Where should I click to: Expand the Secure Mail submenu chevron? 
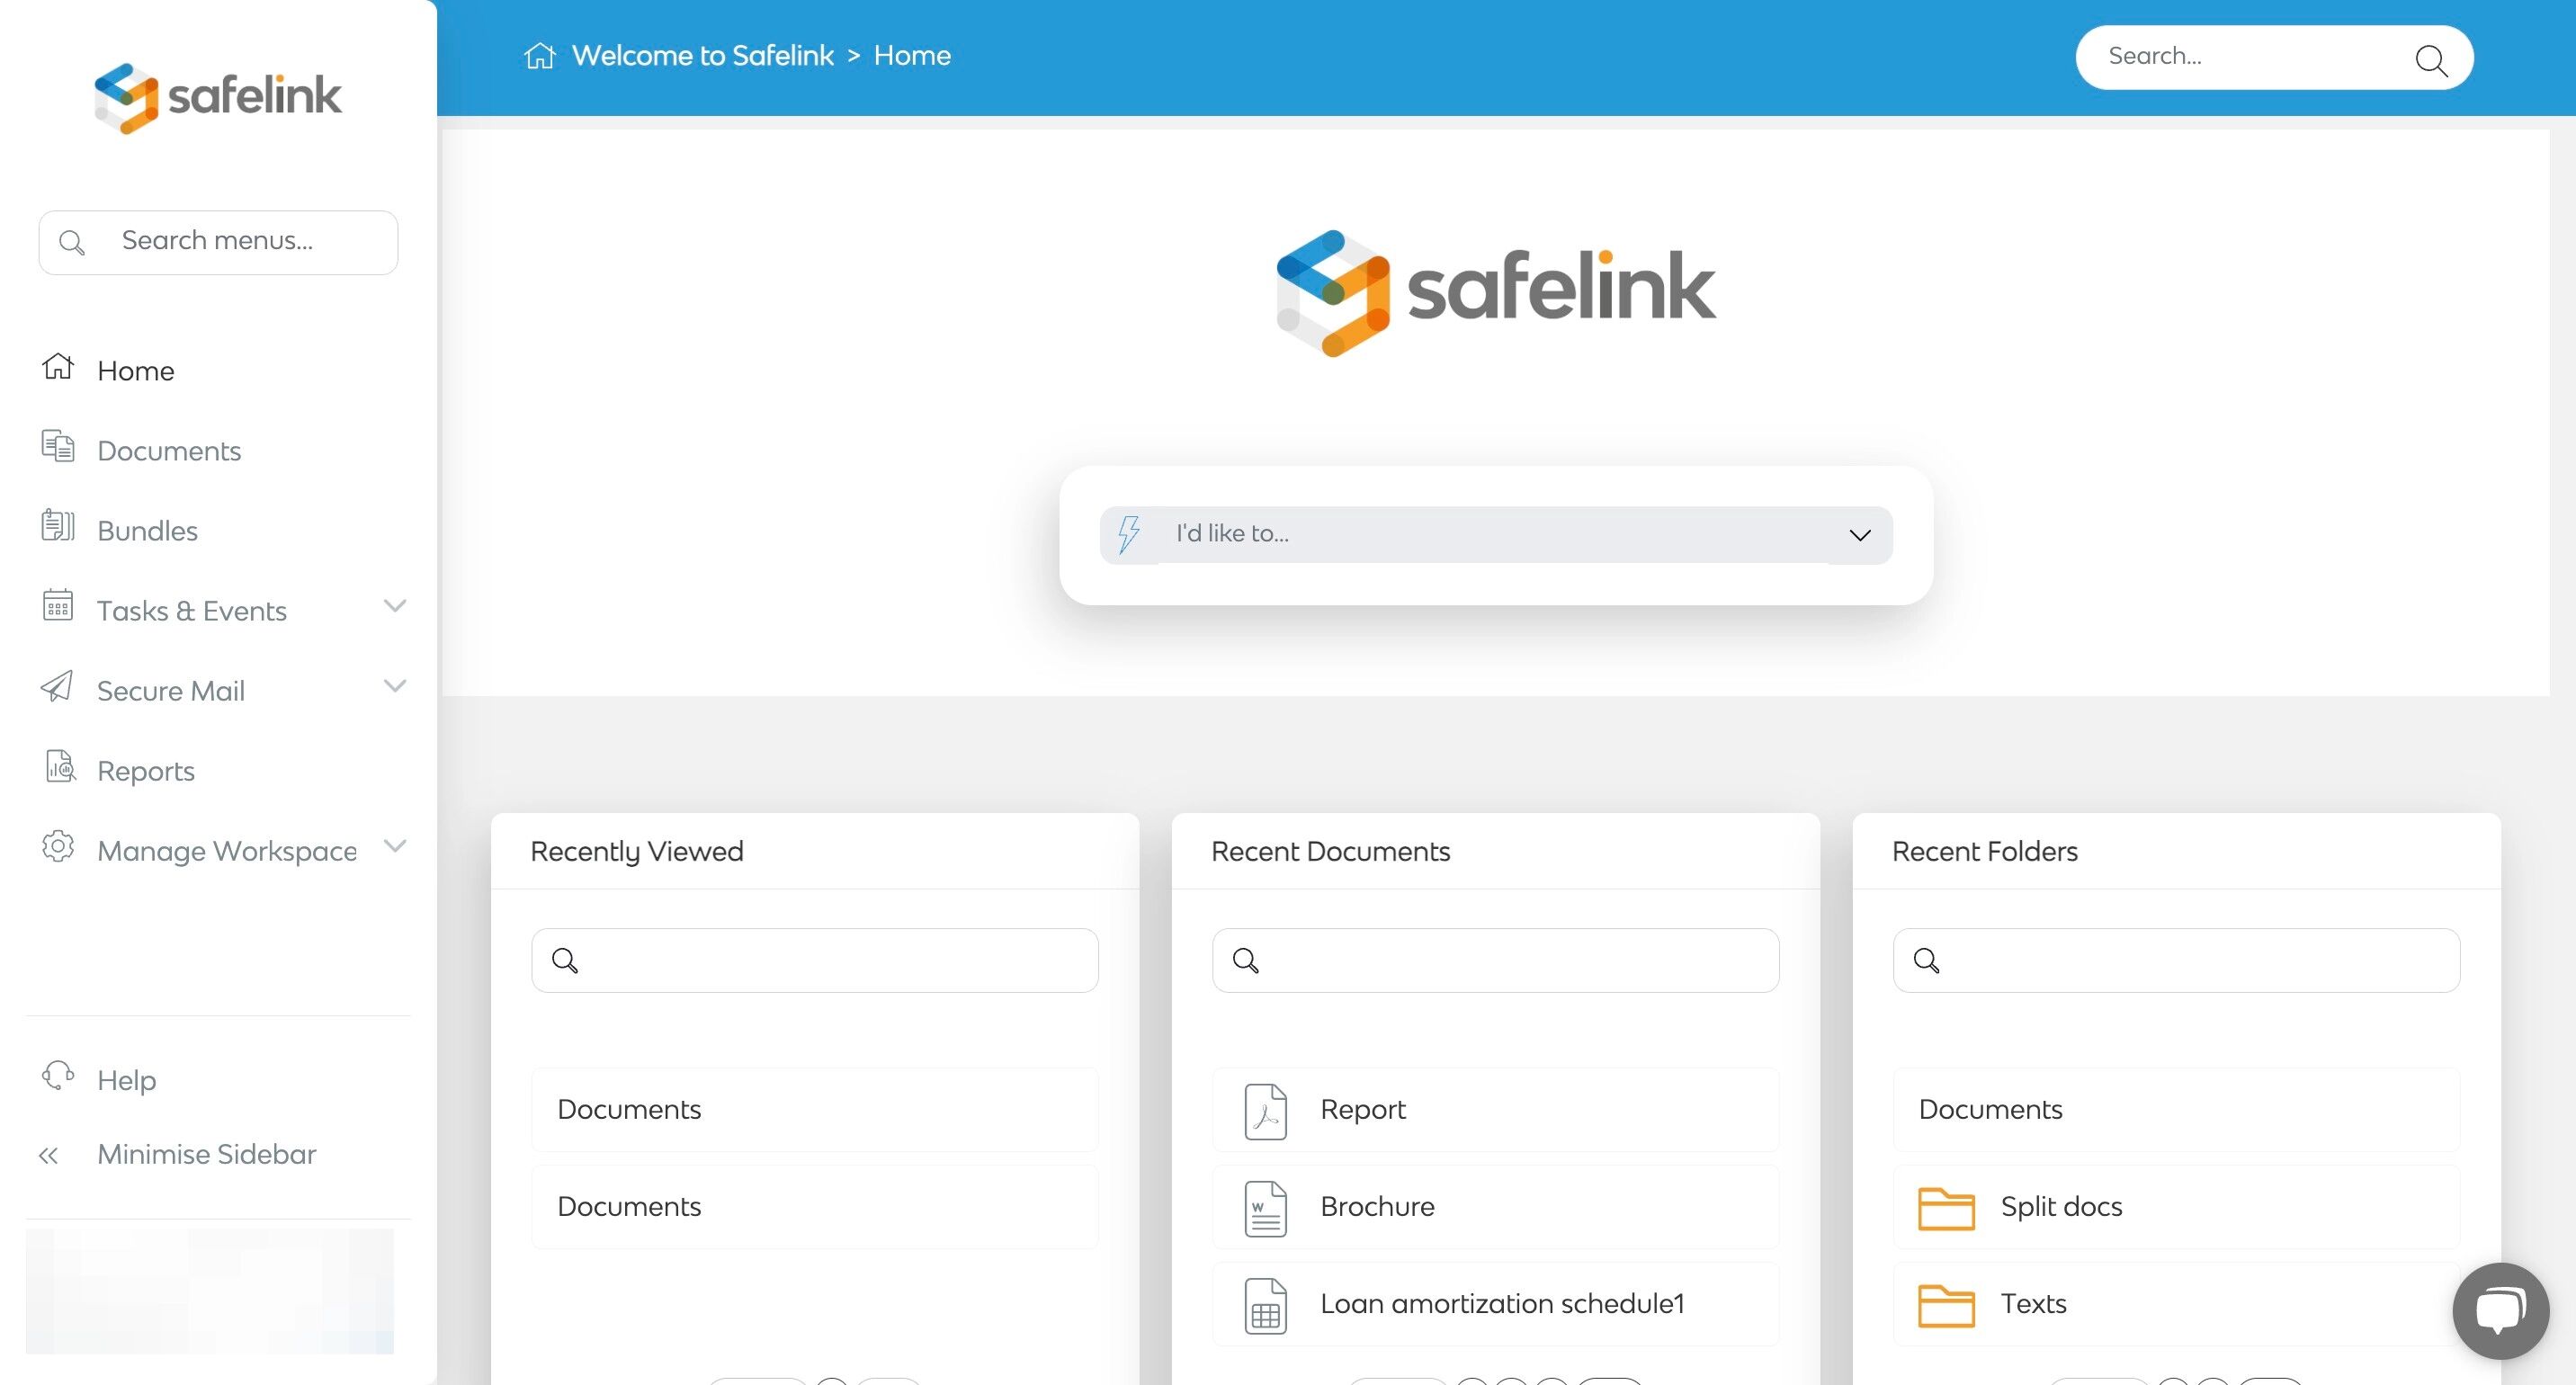pos(395,686)
